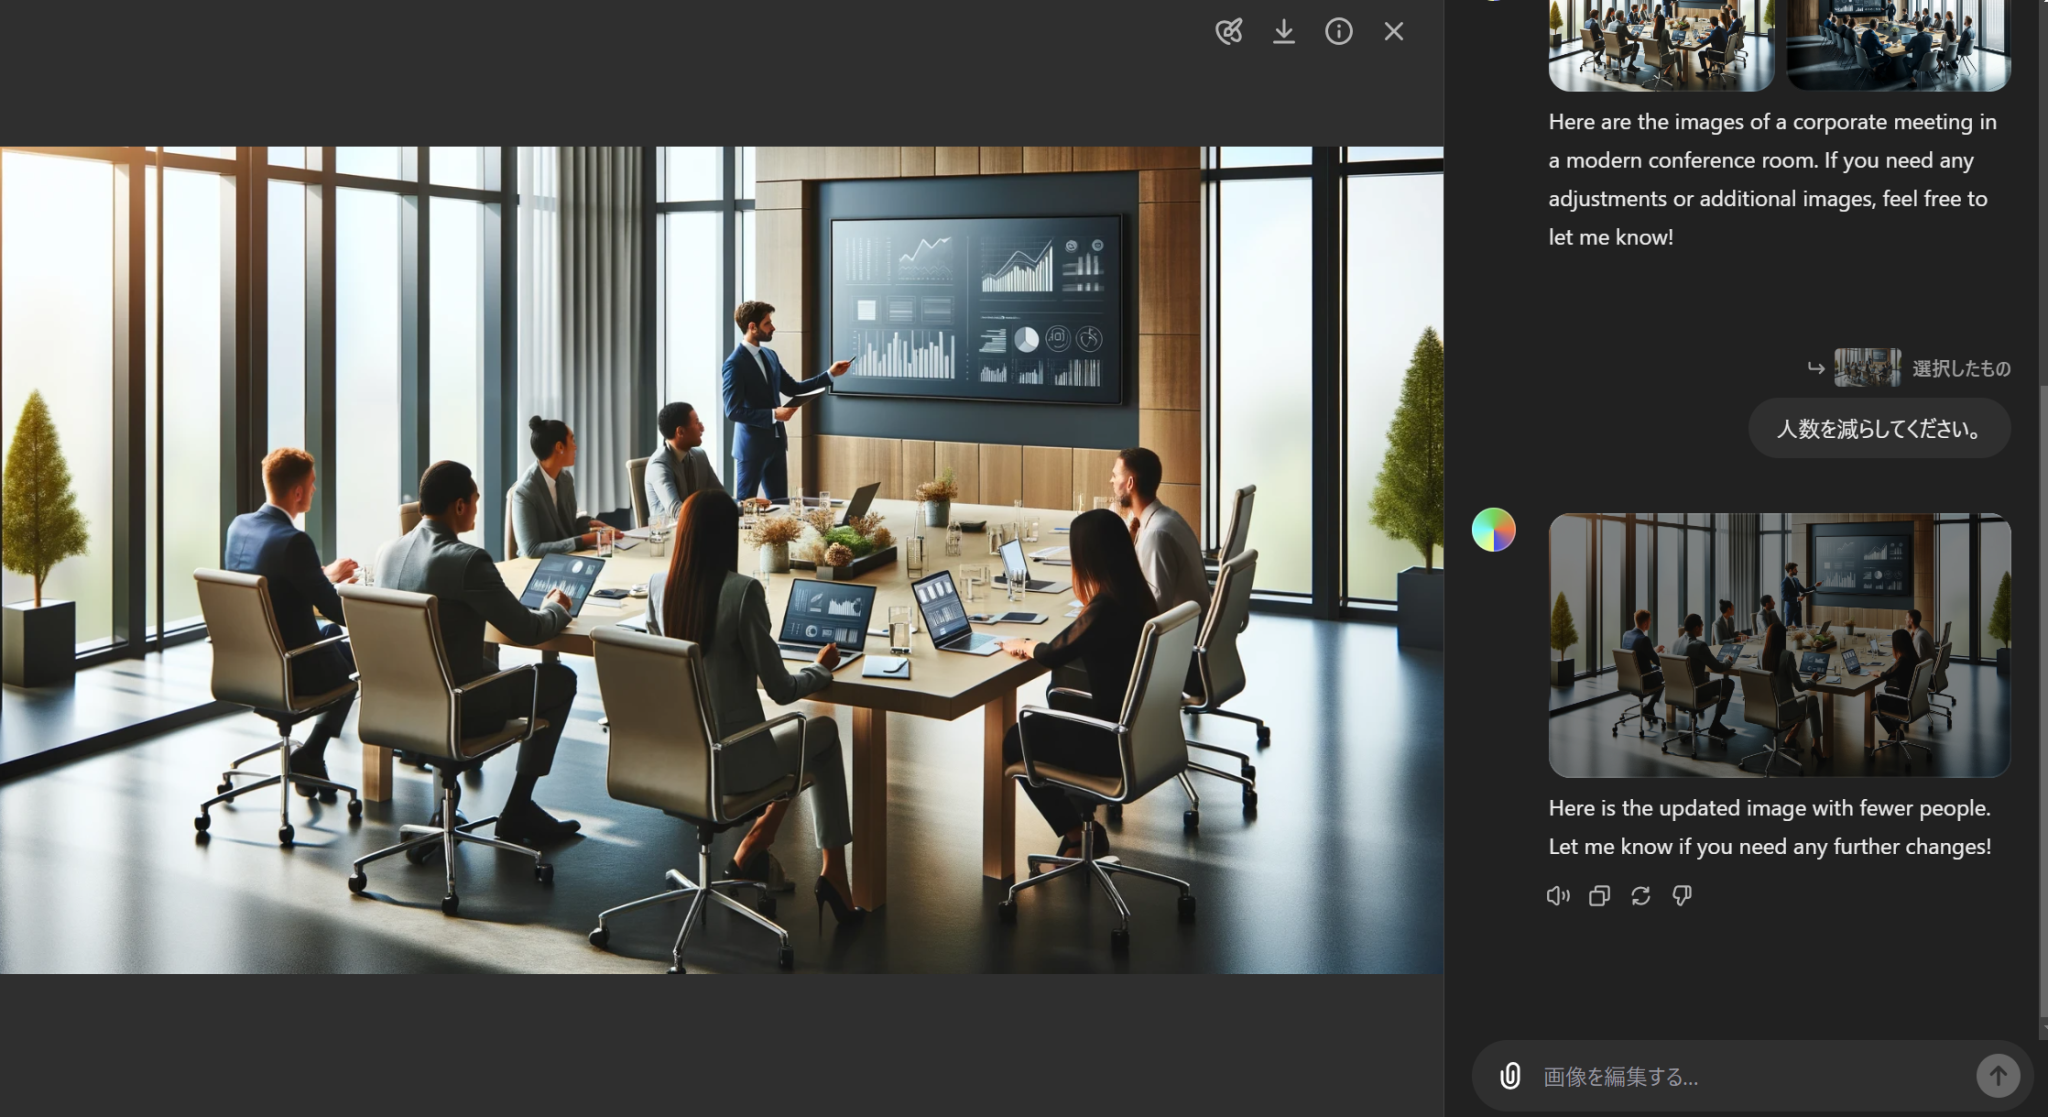
Task: Close the enlarged image viewer
Action: tap(1392, 31)
